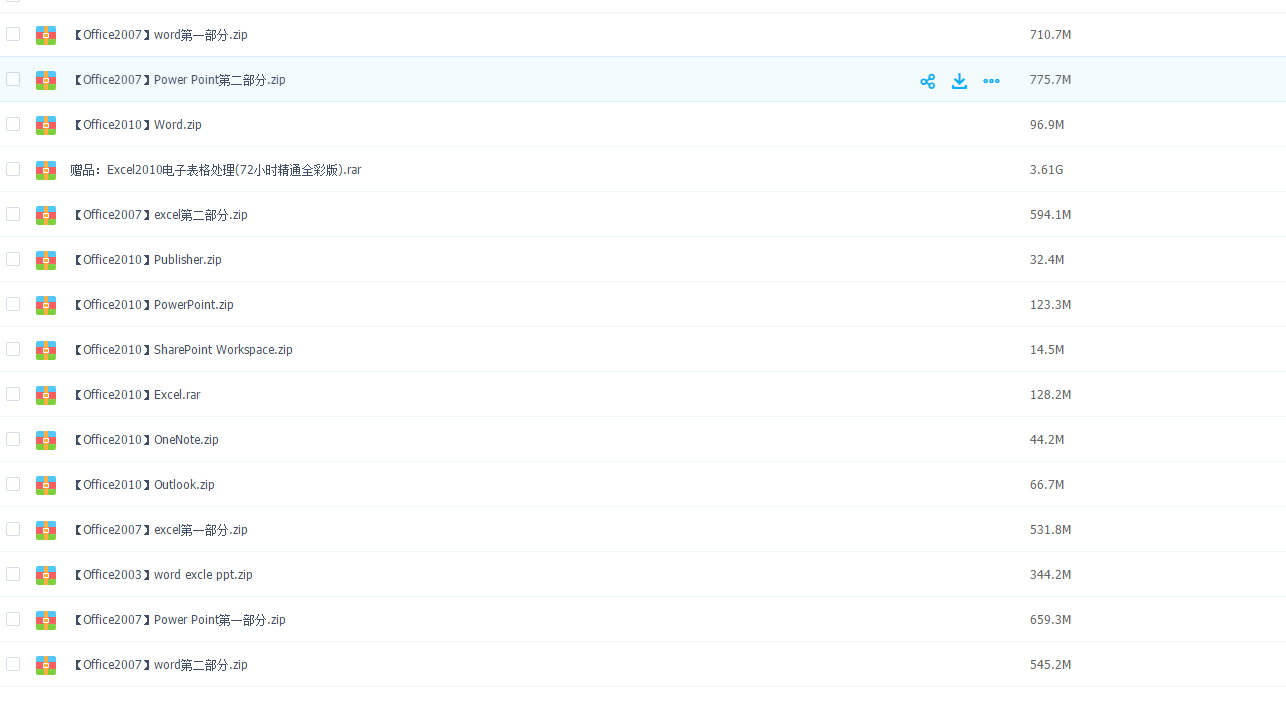
Task: Open file 【Office2010】PowerPoint.zip
Action: (x=152, y=305)
